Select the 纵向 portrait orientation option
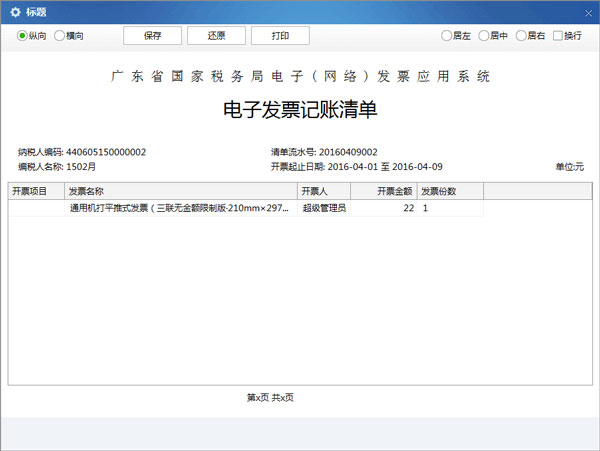 pyautogui.click(x=22, y=35)
